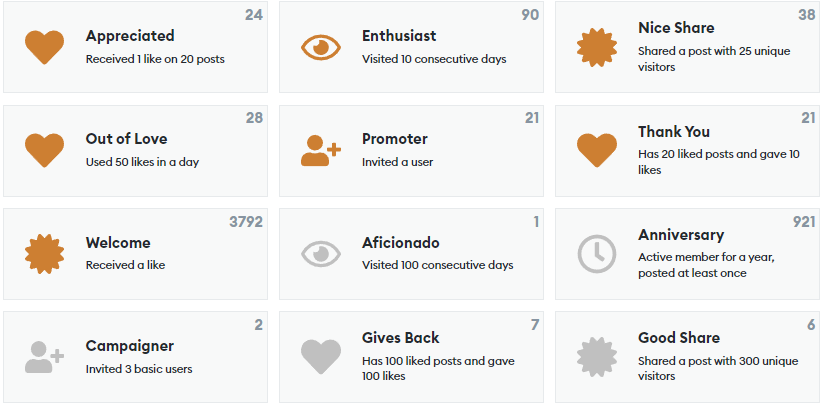Click the Welcome badge starburst icon
Screen dimensions: 829x403
[44, 254]
